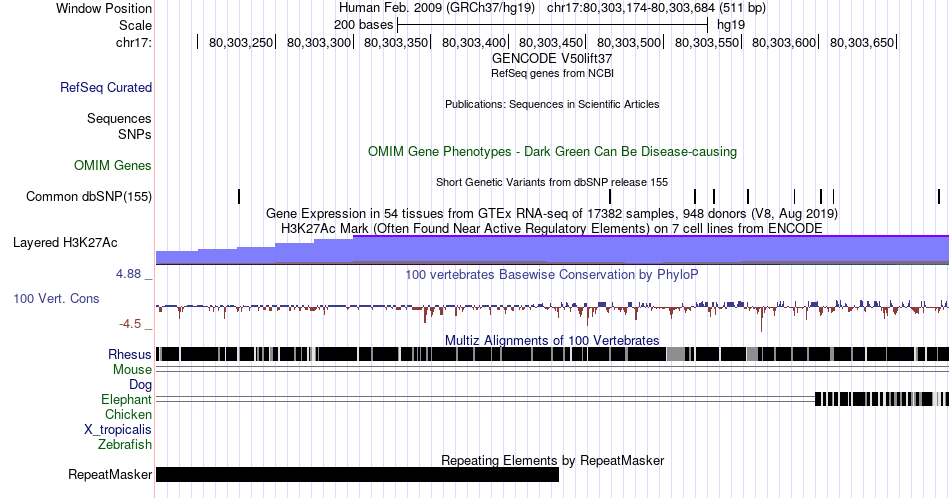This screenshot has width=950, height=498.
Task: Select the Common dbSNP(155) track label
Action: (88, 196)
